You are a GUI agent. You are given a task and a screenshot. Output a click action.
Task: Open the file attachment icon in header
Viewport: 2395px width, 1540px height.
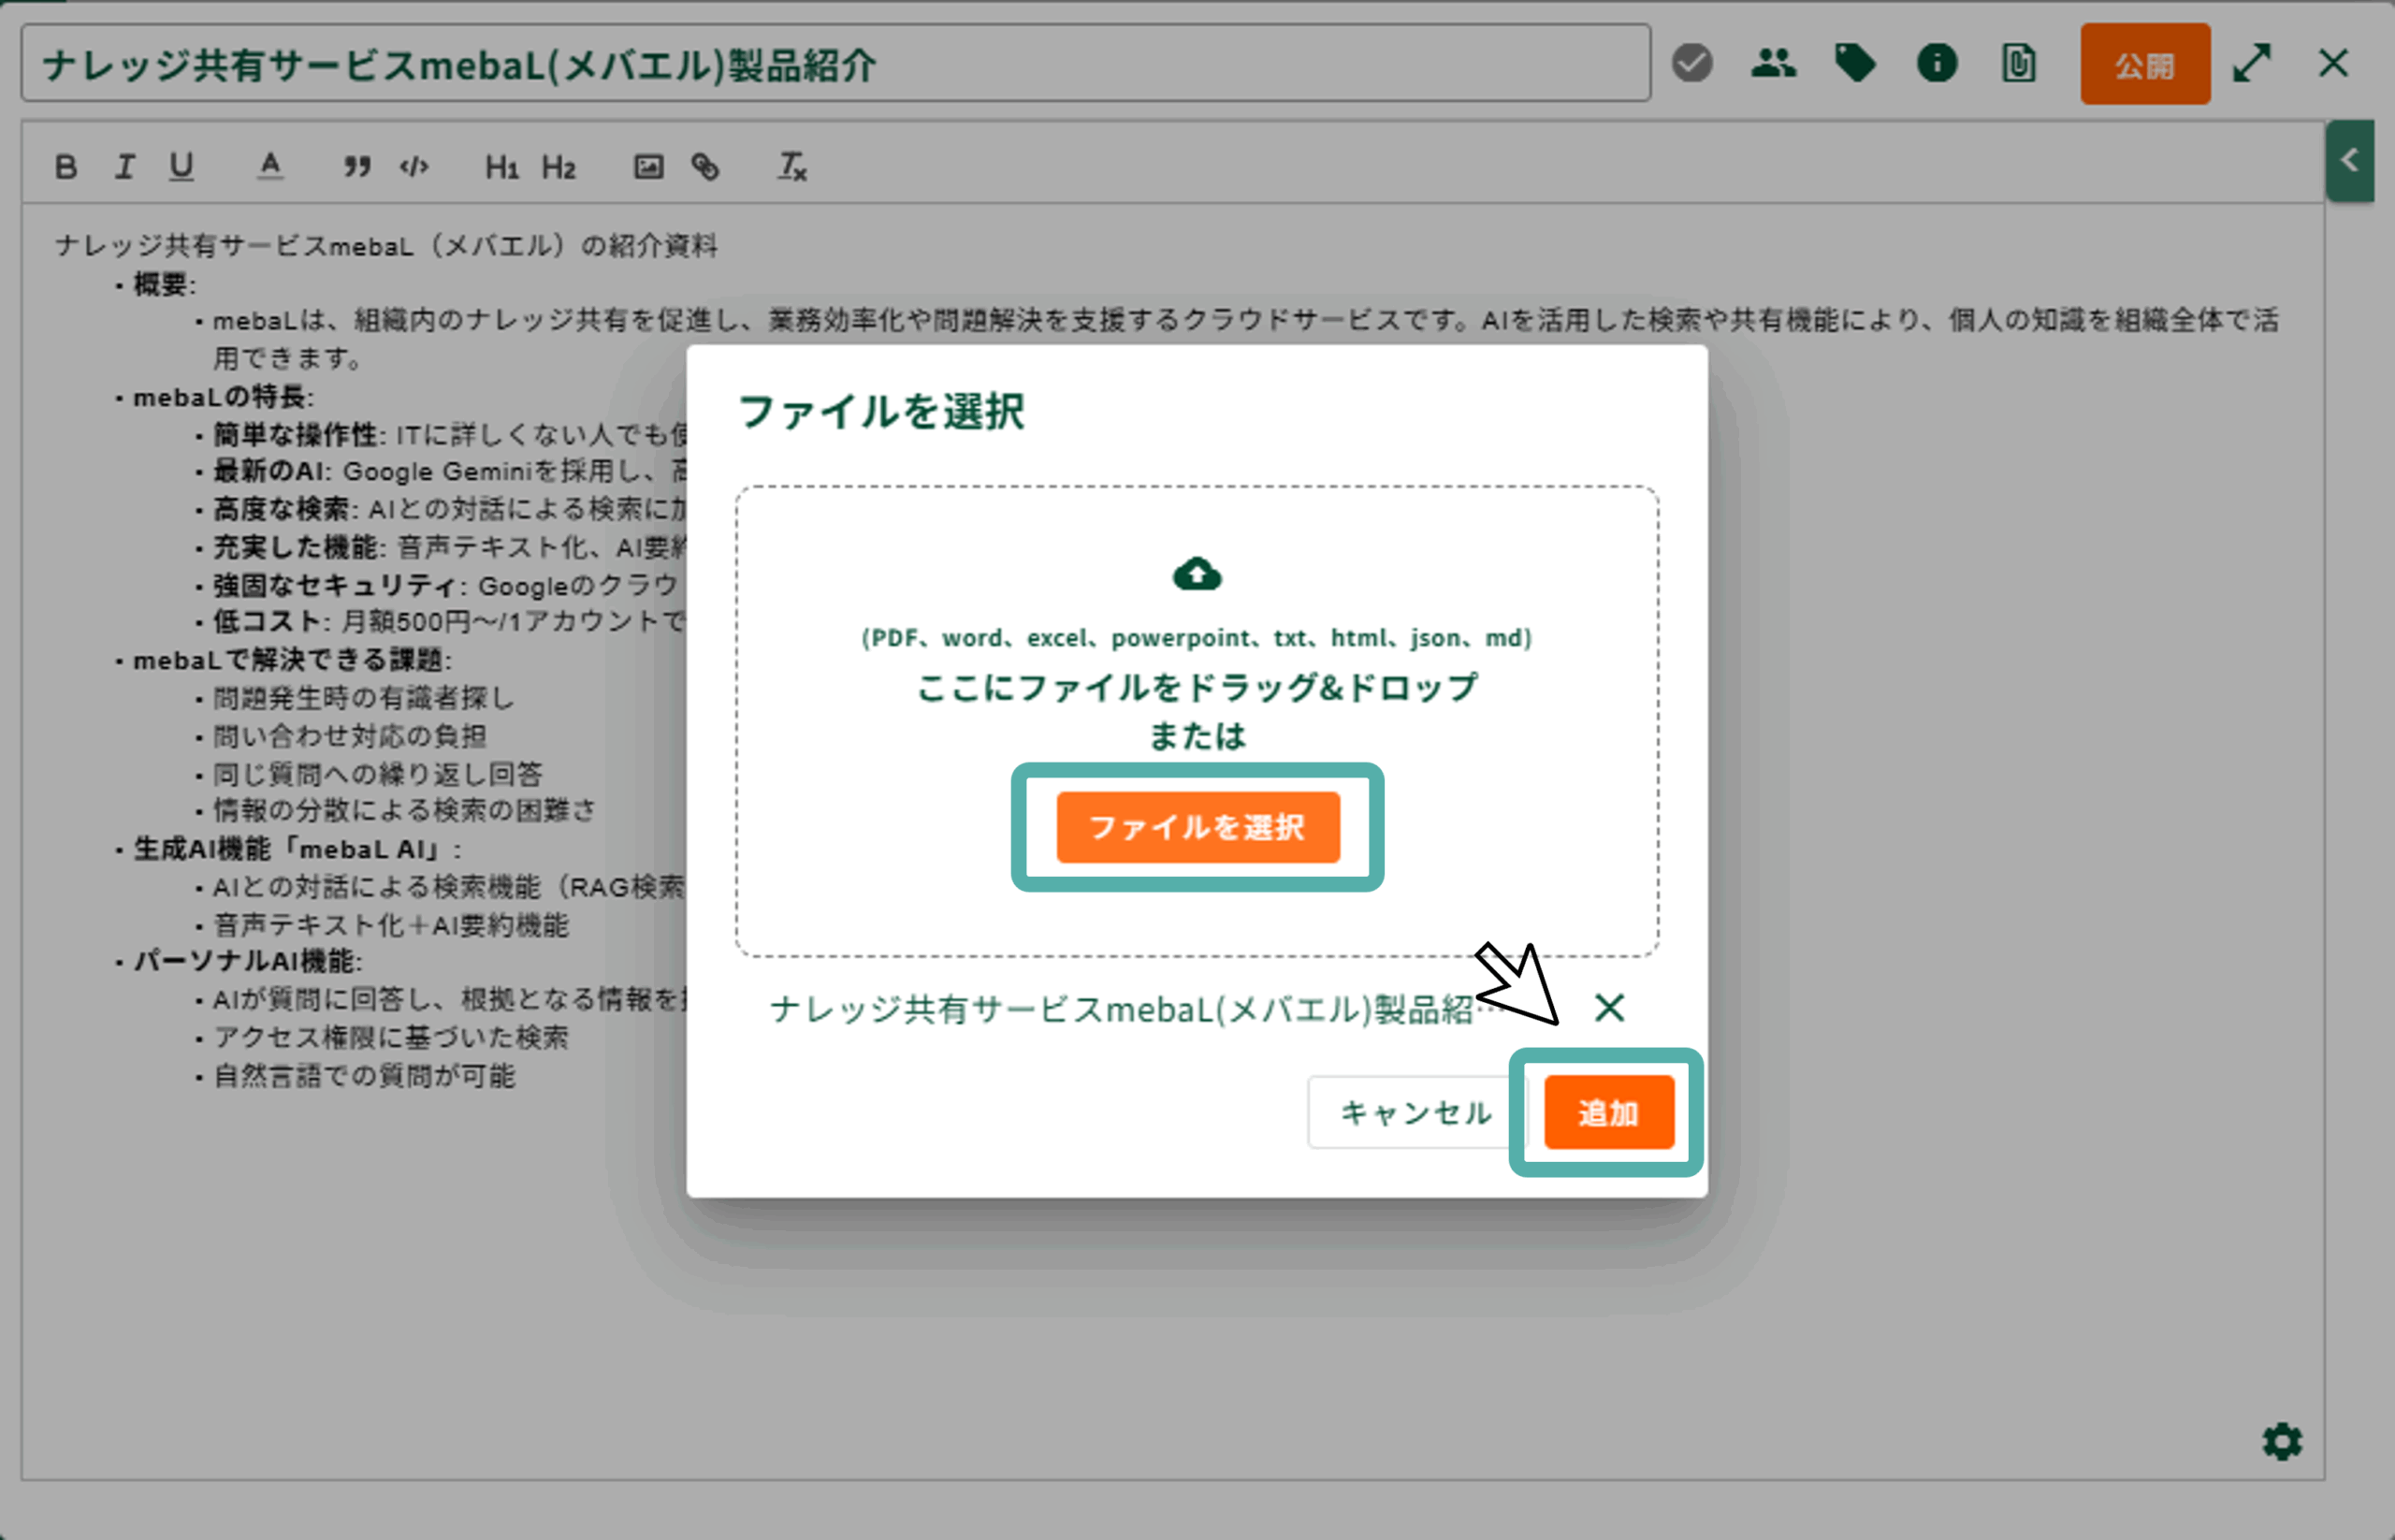click(x=2019, y=63)
